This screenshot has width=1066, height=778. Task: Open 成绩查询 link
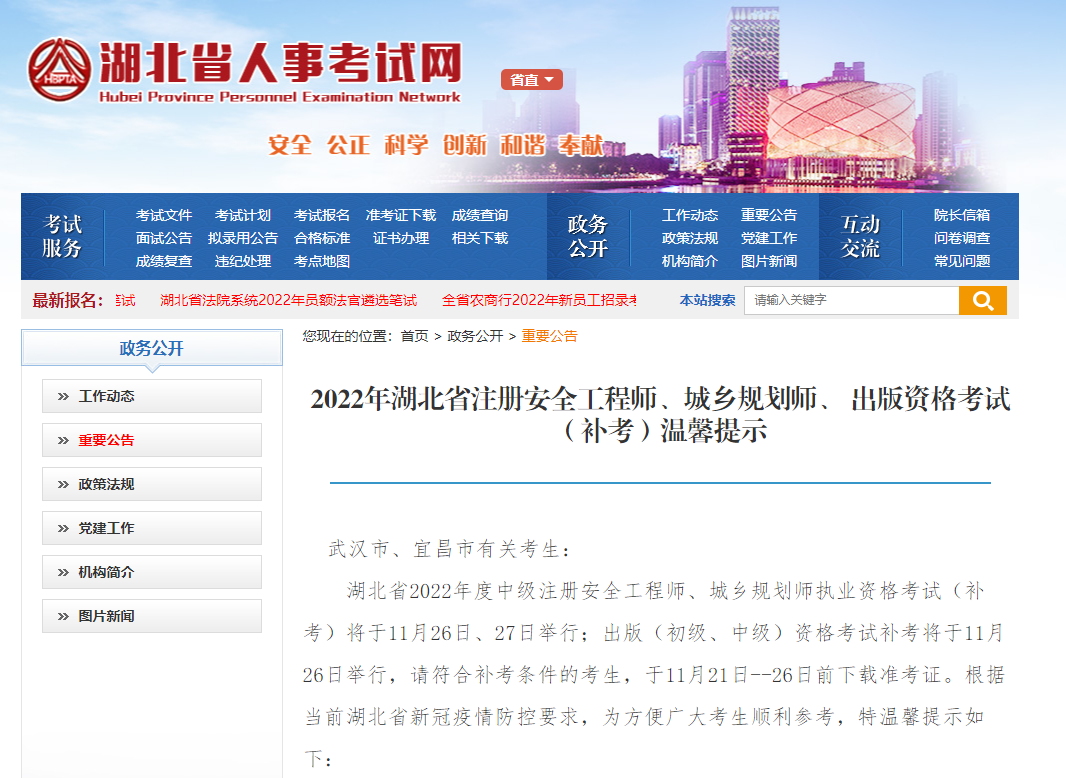[x=480, y=215]
